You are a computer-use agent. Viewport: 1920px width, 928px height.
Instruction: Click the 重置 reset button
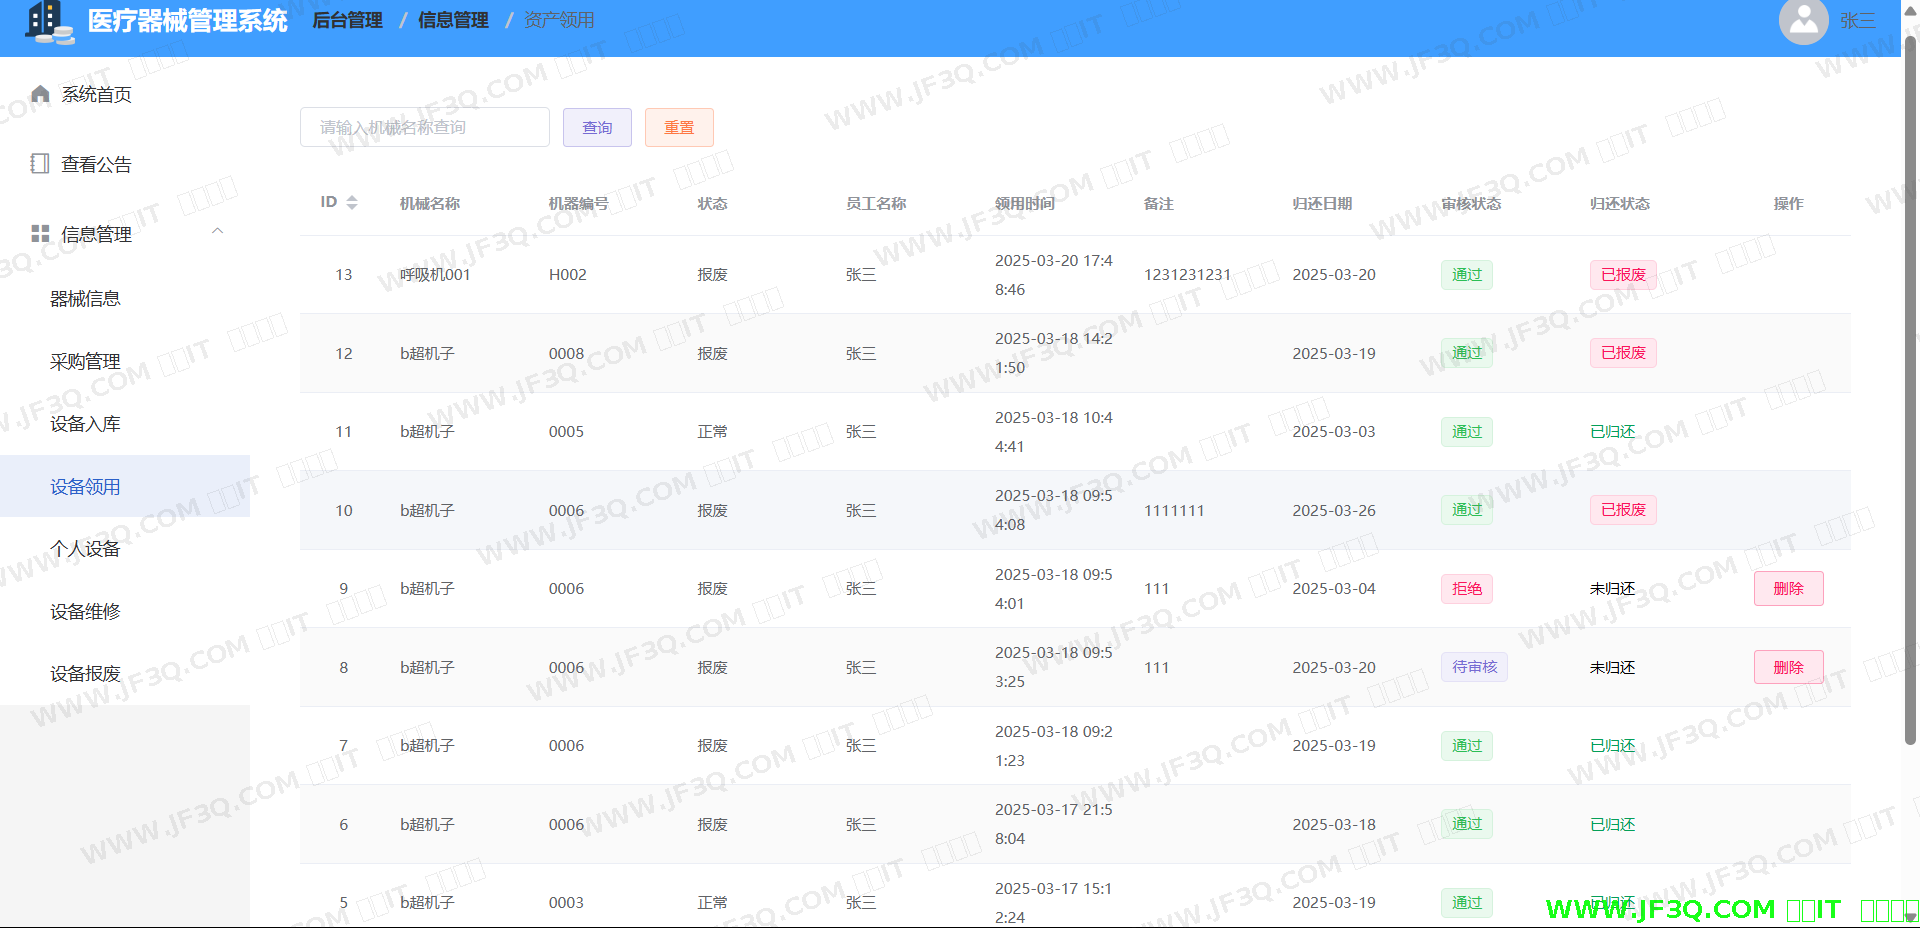pyautogui.click(x=679, y=128)
